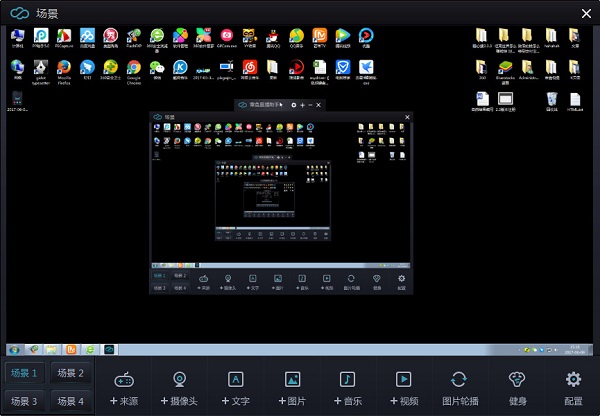Click the recycle bin in desktop preview
Viewport: 600px width, 416px height.
[553, 100]
